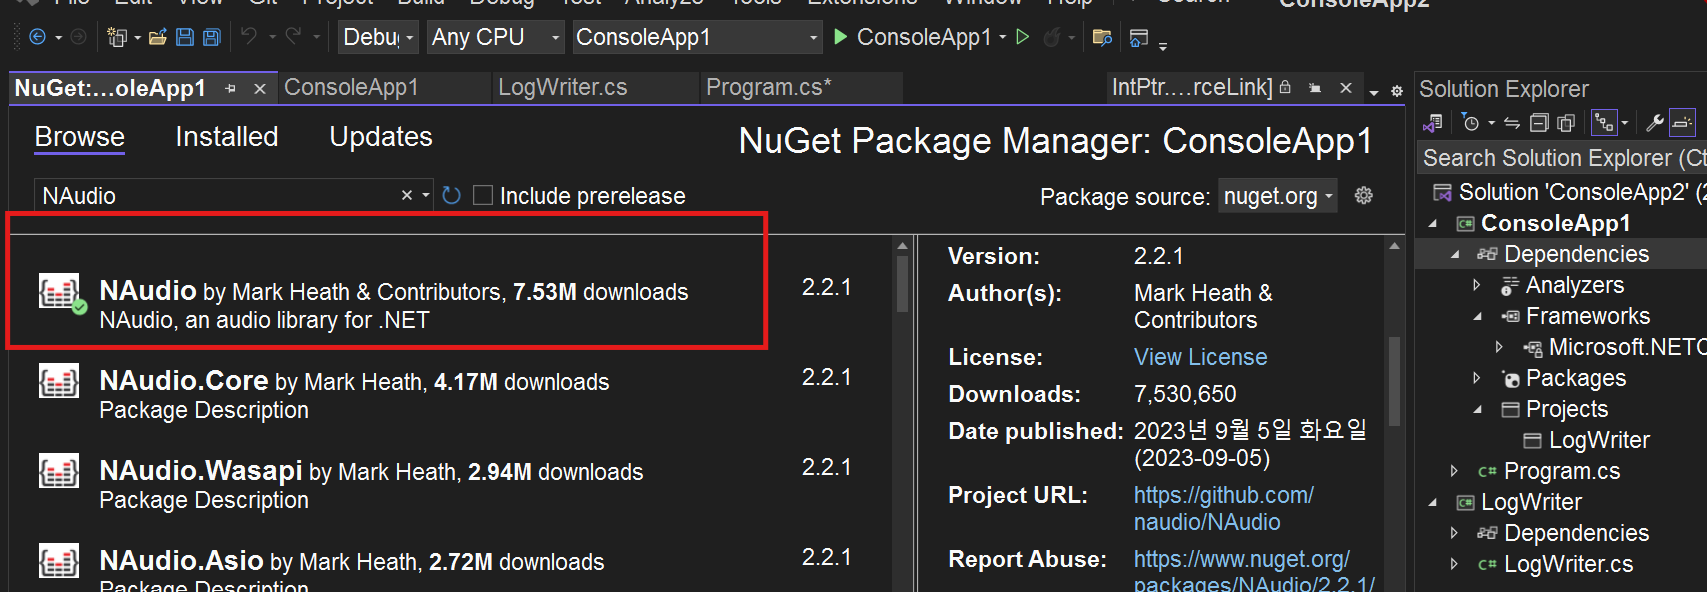Screen dimensions: 1707x592
Task: Keep the IntPtr SourceLink preview tab open
Action: coord(1316,88)
